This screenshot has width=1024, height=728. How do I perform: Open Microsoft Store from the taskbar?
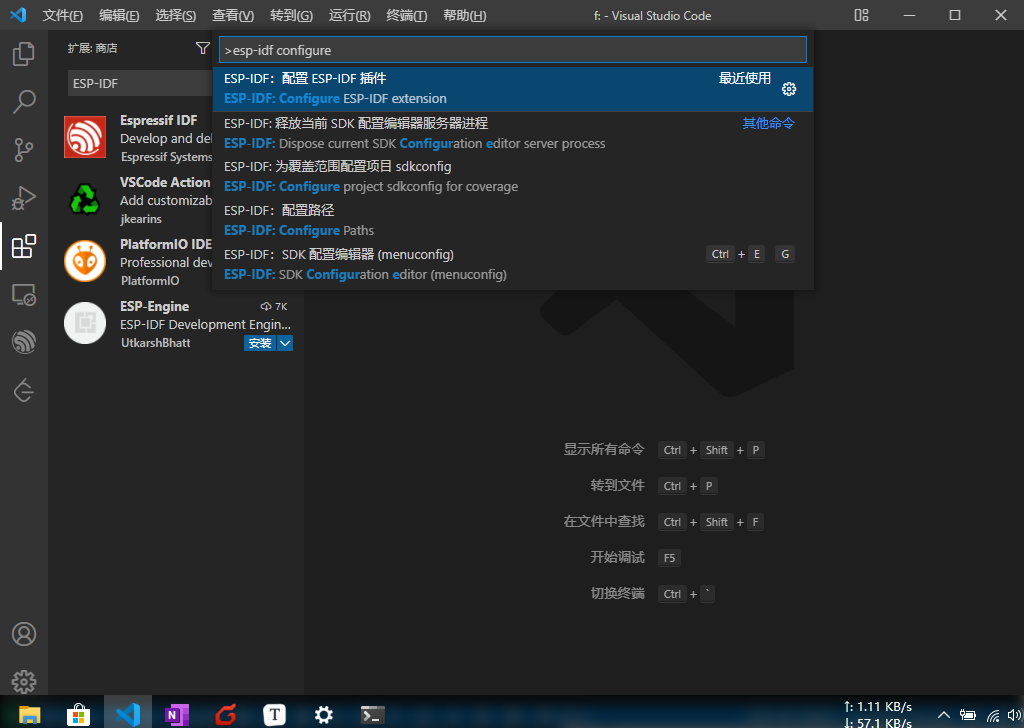[78, 715]
